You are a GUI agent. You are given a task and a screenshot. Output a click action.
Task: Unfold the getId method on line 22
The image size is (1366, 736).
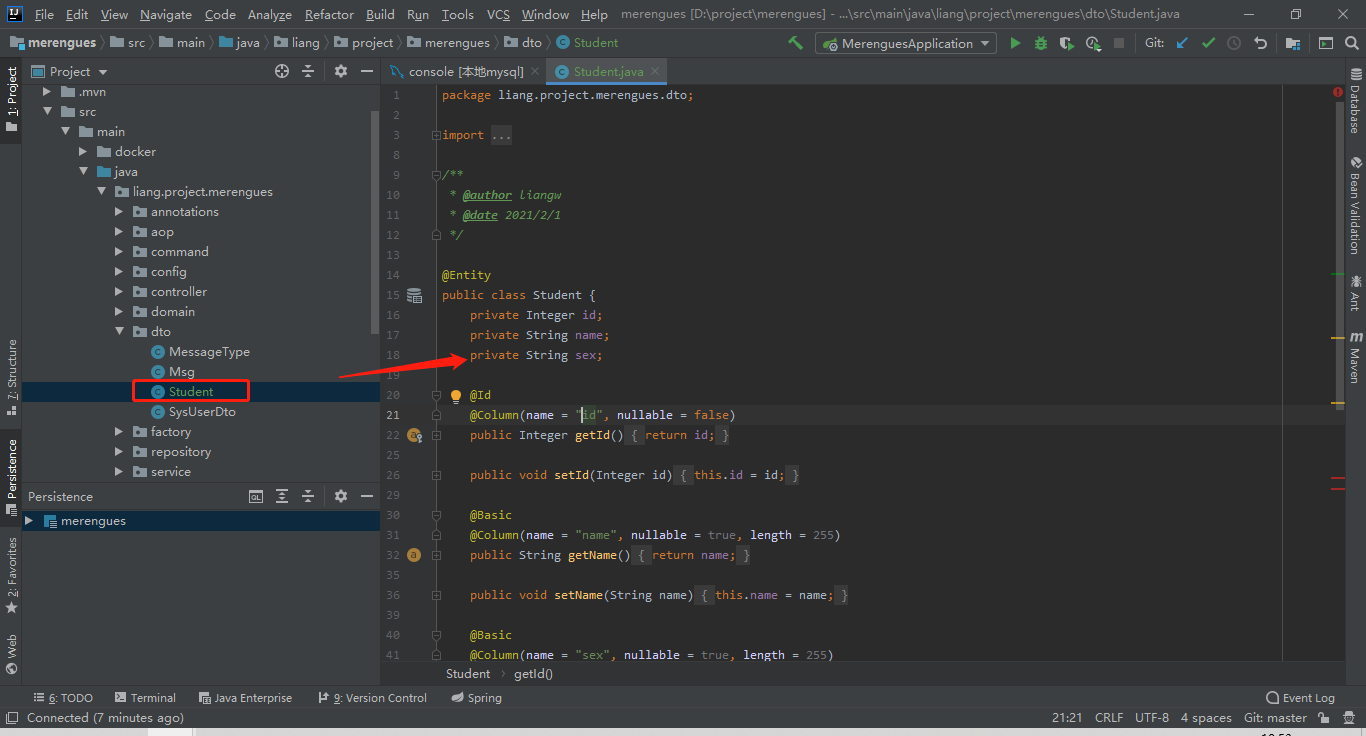436,435
